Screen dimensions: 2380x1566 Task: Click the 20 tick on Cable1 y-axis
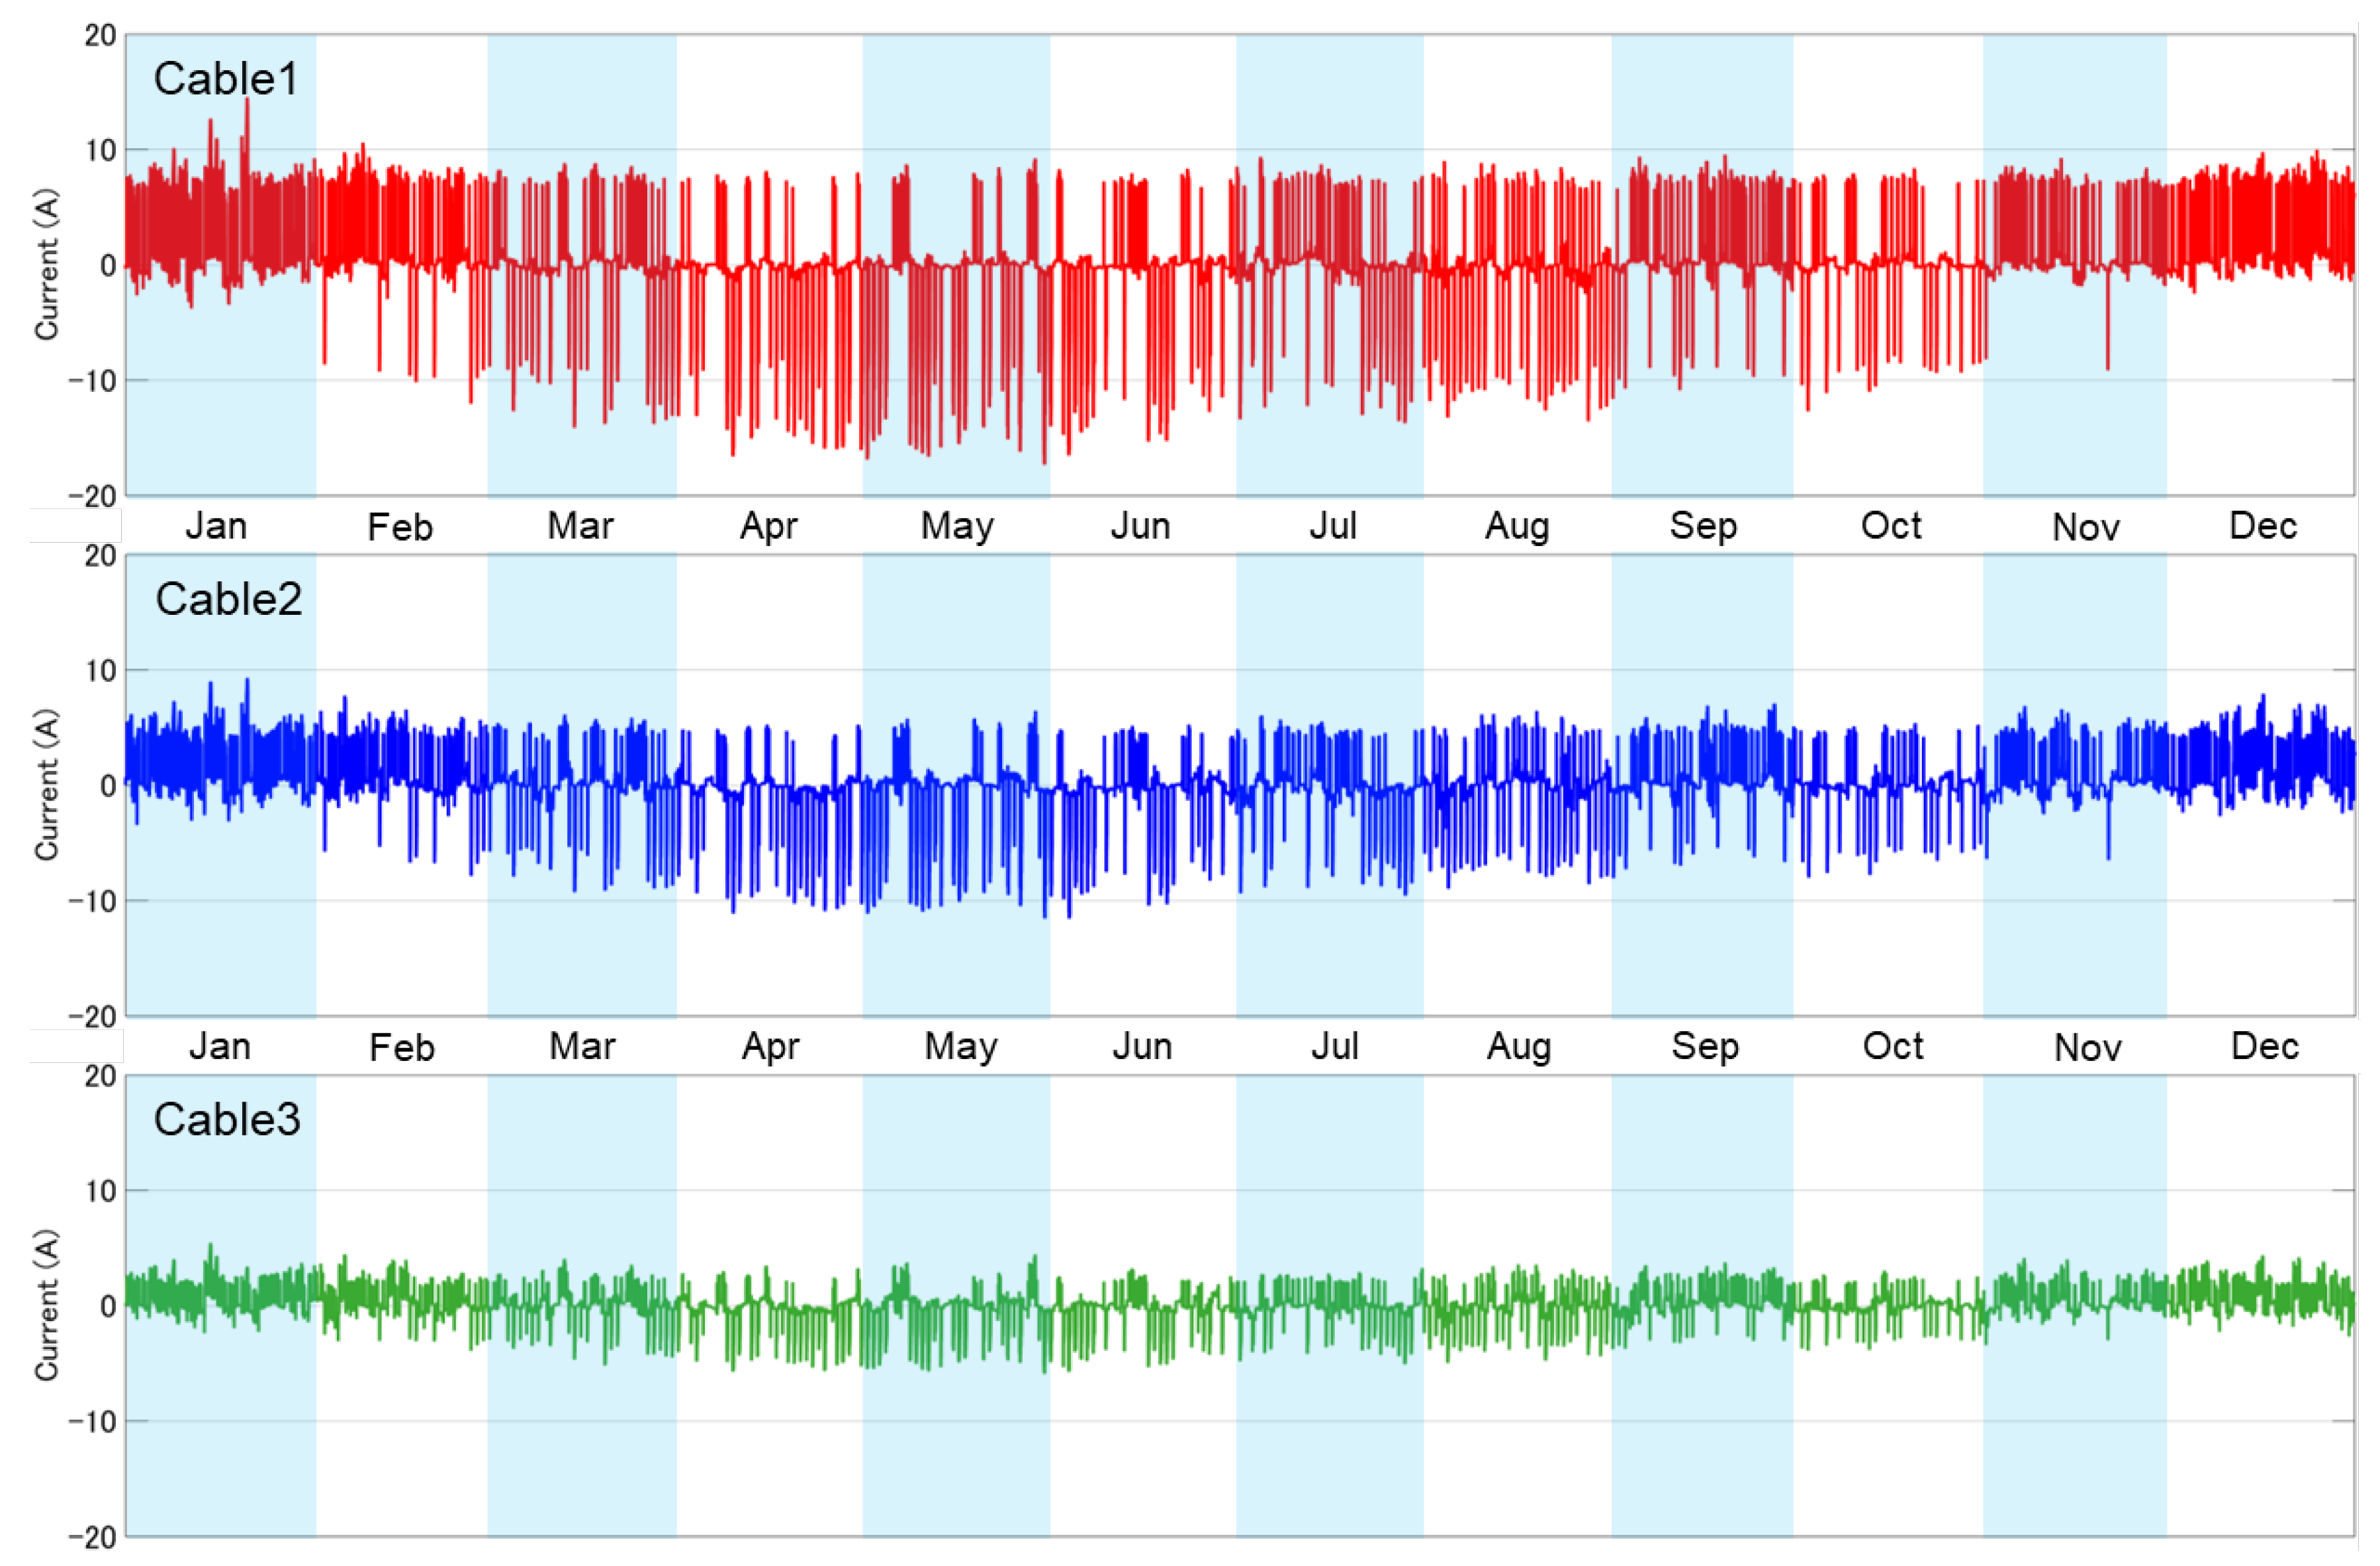[100, 36]
